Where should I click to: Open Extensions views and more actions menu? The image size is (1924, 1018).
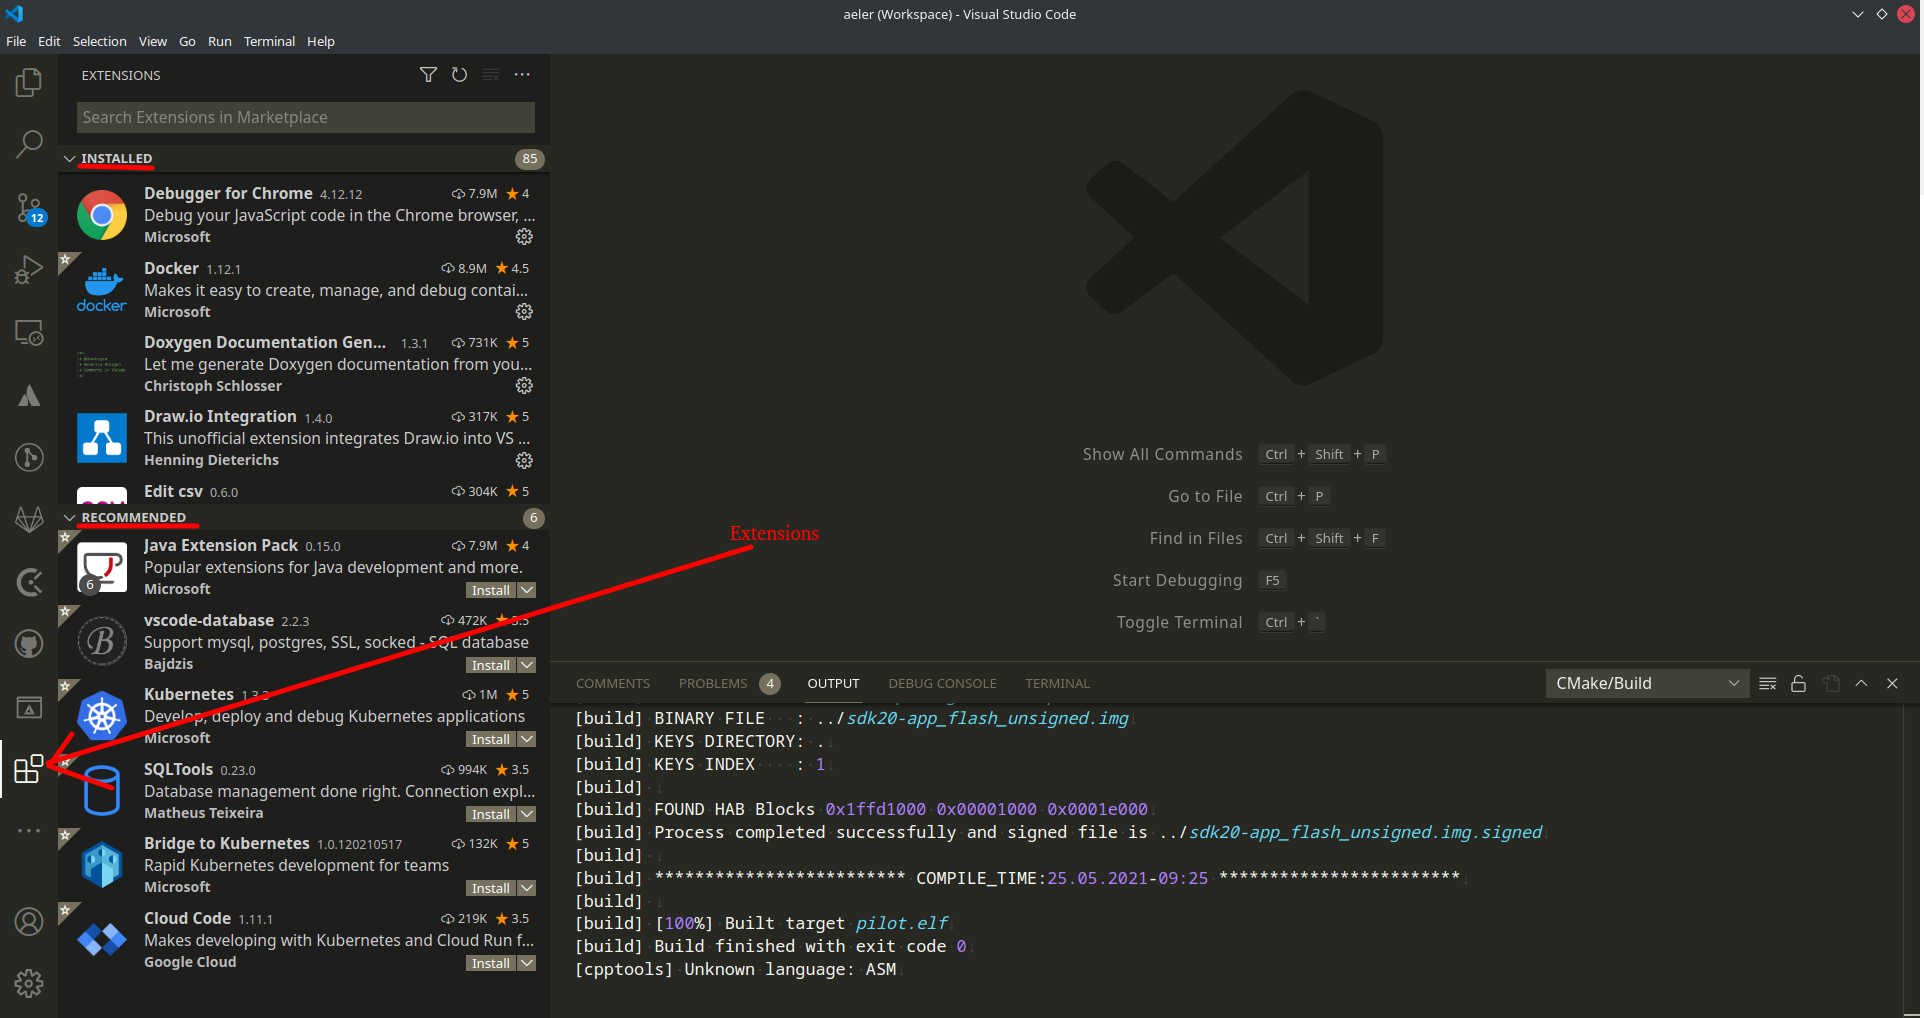pyautogui.click(x=522, y=75)
